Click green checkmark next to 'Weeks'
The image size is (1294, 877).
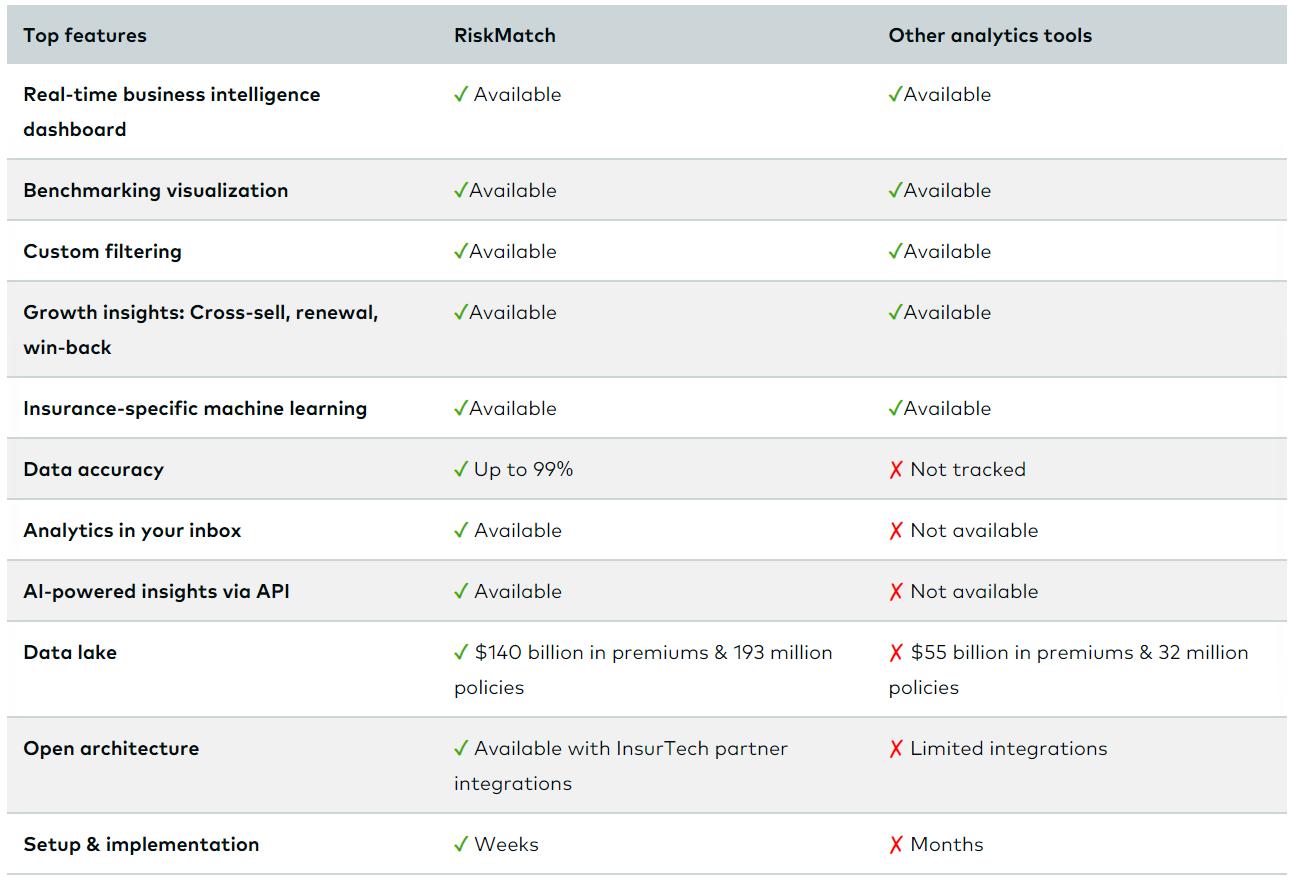461,845
